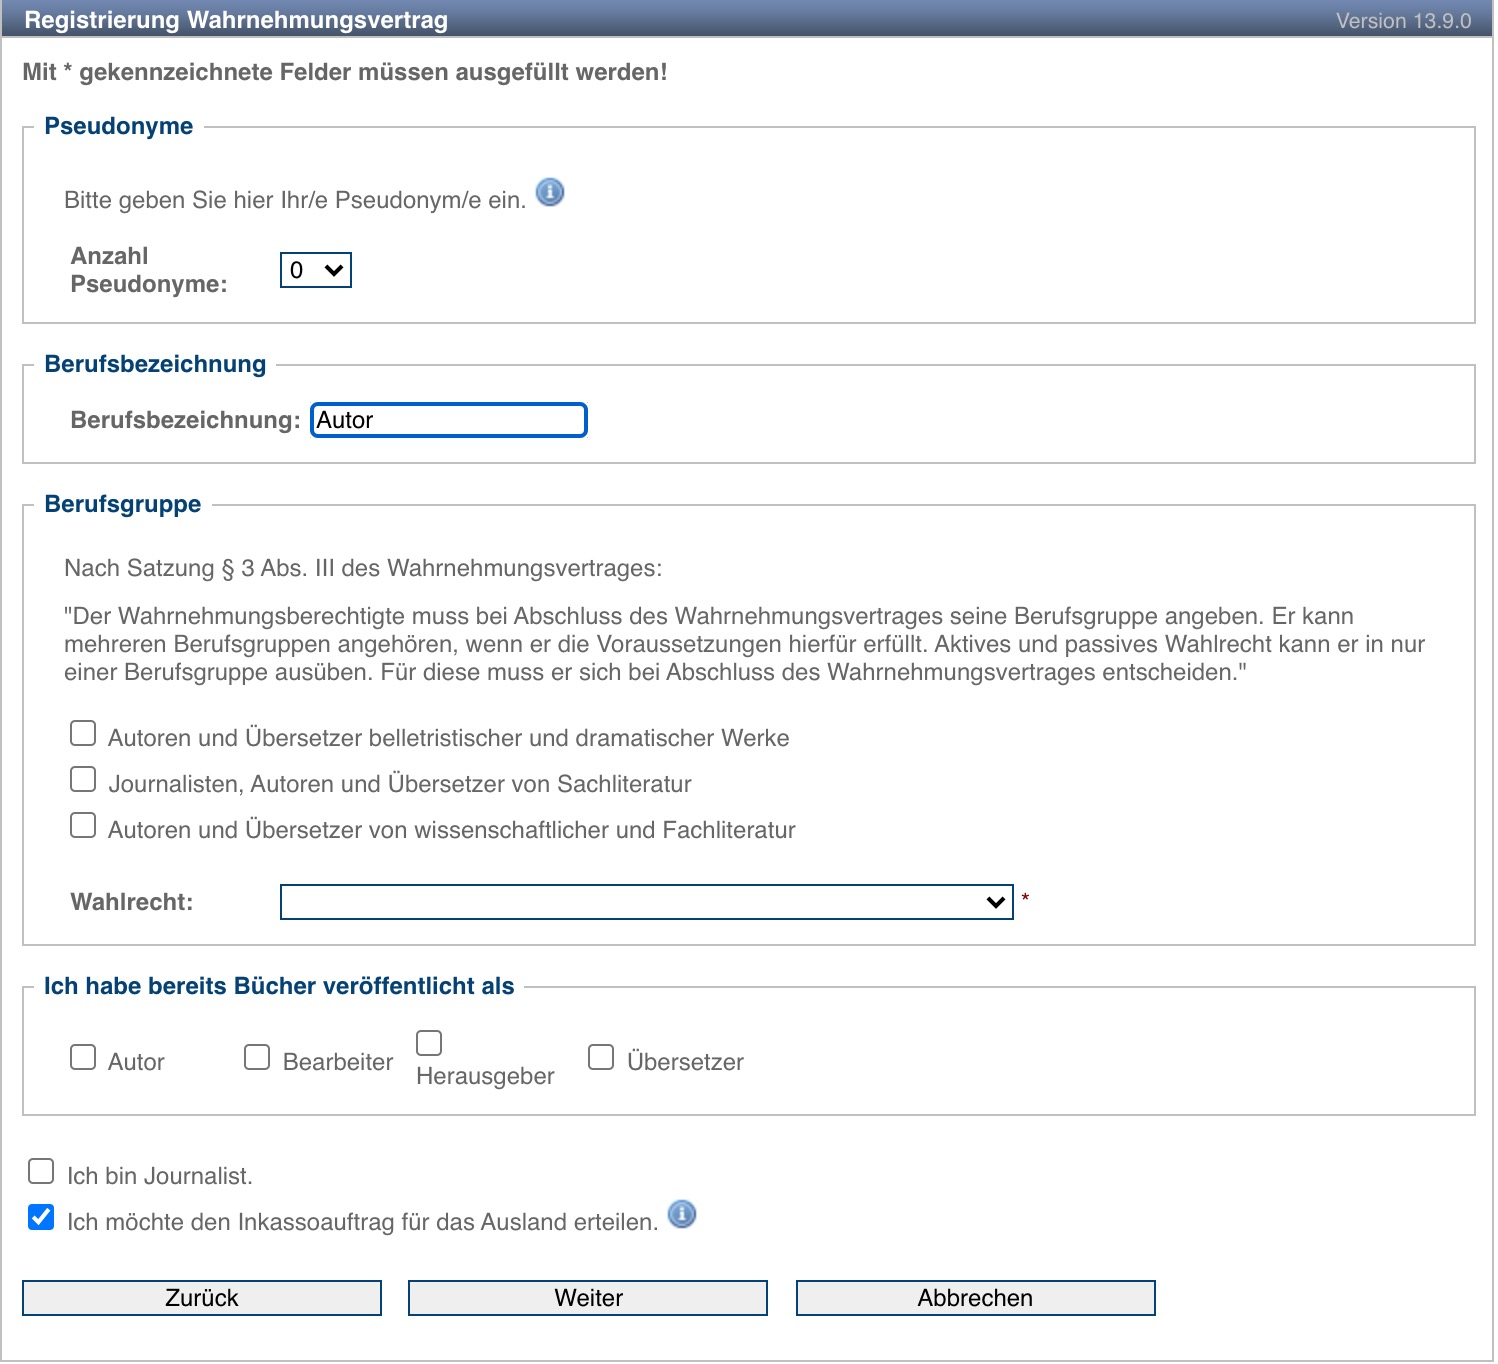
Task: Tick the Journalisten, Autoren Sachliteratur checkbox
Action: tap(83, 779)
